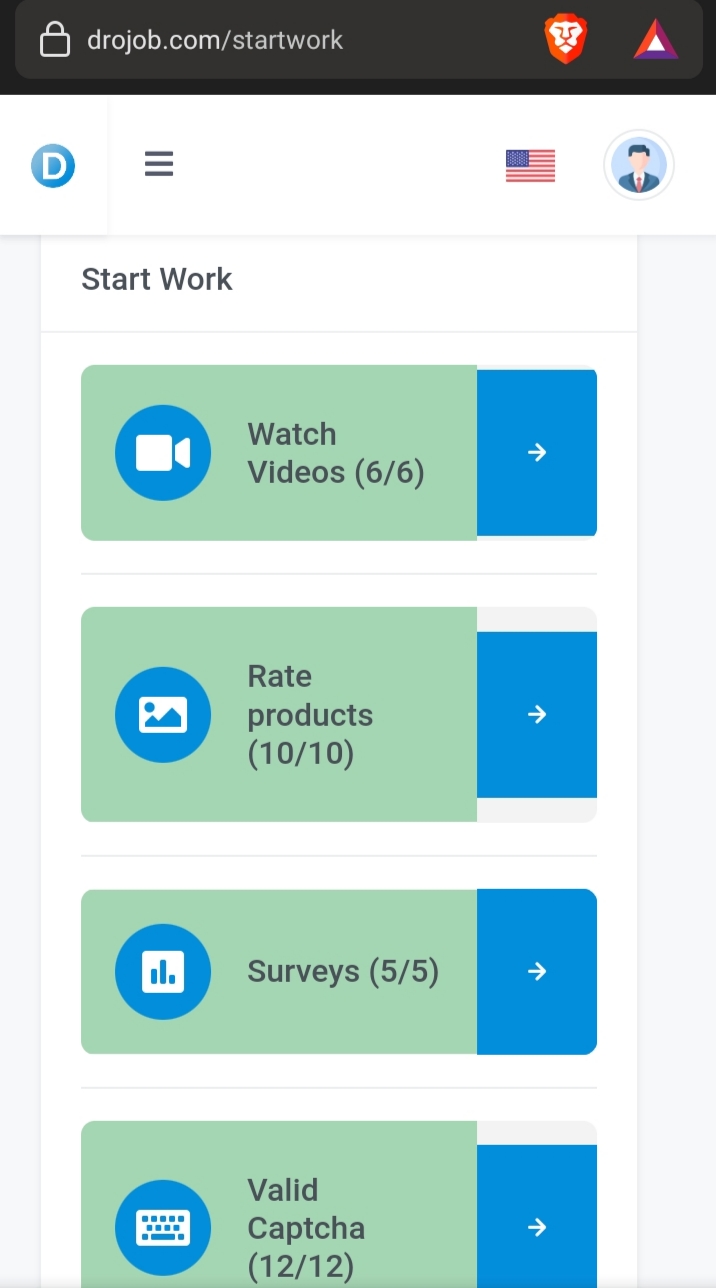Open the US flag language selector
The height and width of the screenshot is (1288, 716).
point(530,166)
